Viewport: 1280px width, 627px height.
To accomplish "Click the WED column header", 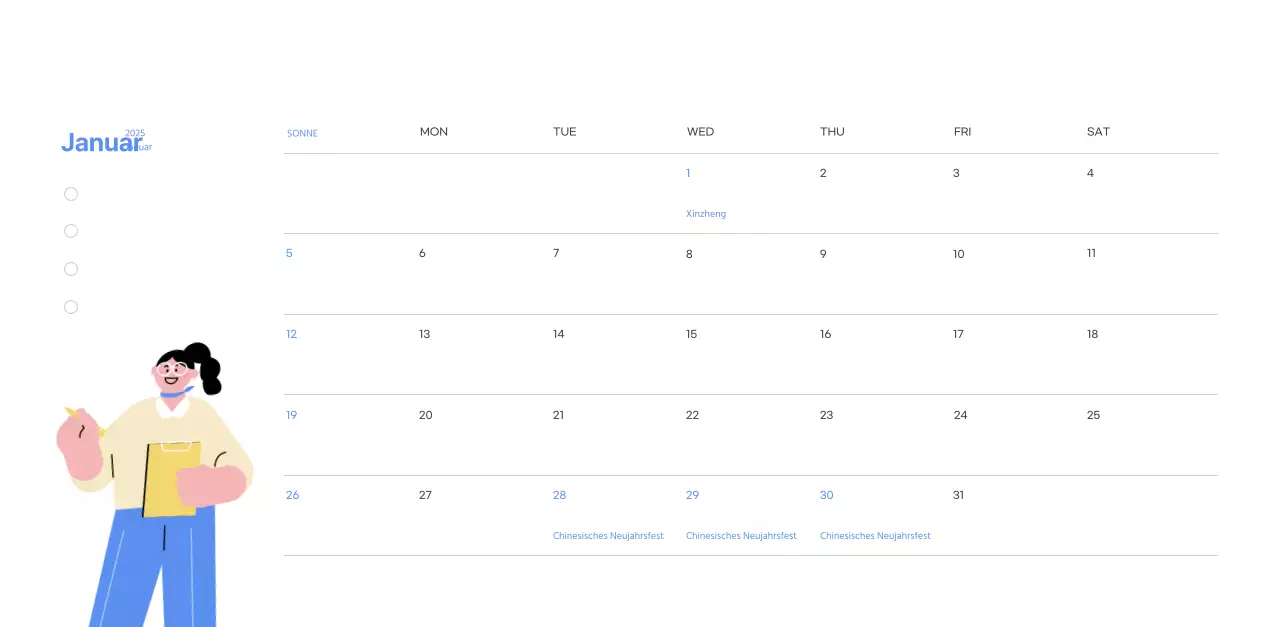I will [x=700, y=132].
